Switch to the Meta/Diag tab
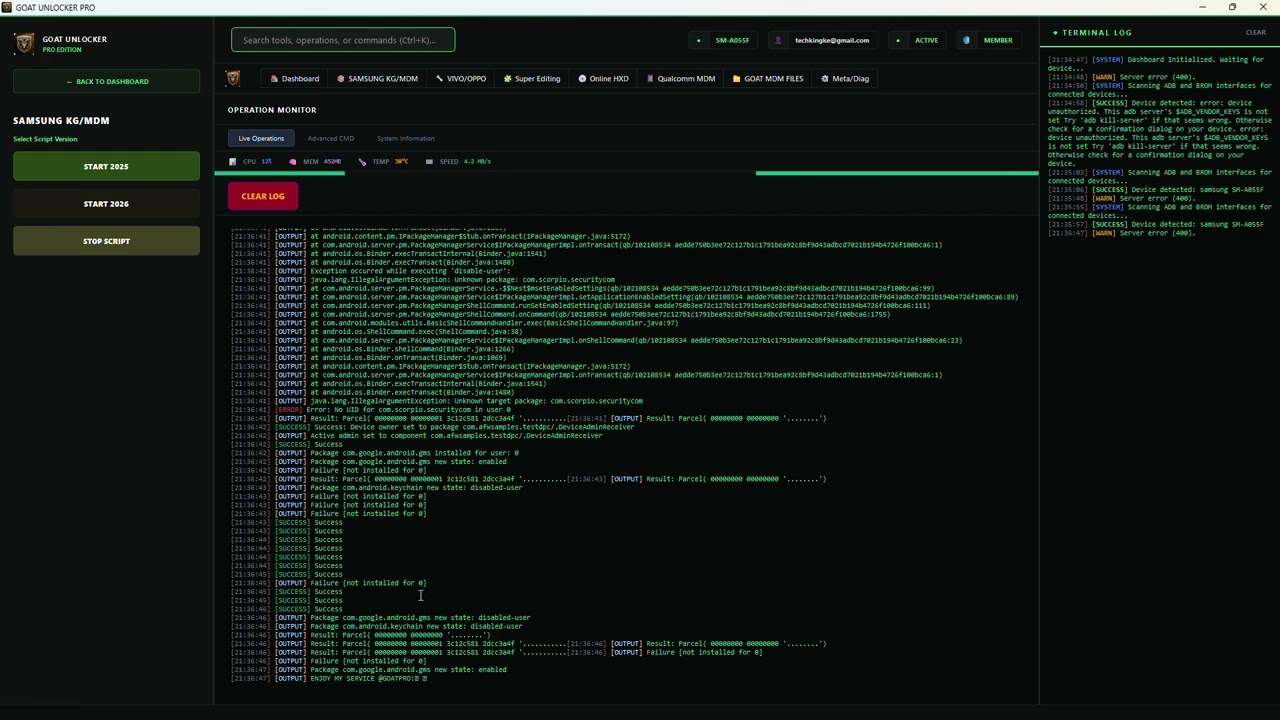The image size is (1280, 720). pos(845,79)
